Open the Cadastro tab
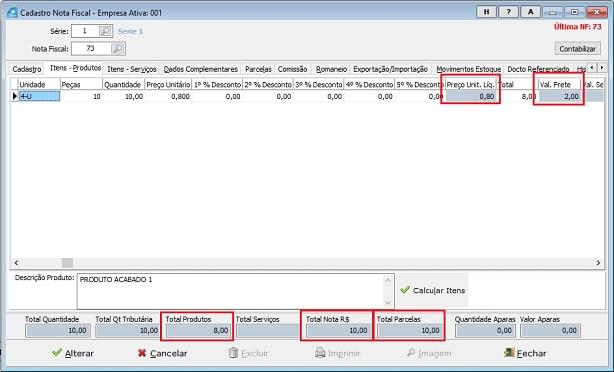Viewport: 614px width, 372px height. 27,69
